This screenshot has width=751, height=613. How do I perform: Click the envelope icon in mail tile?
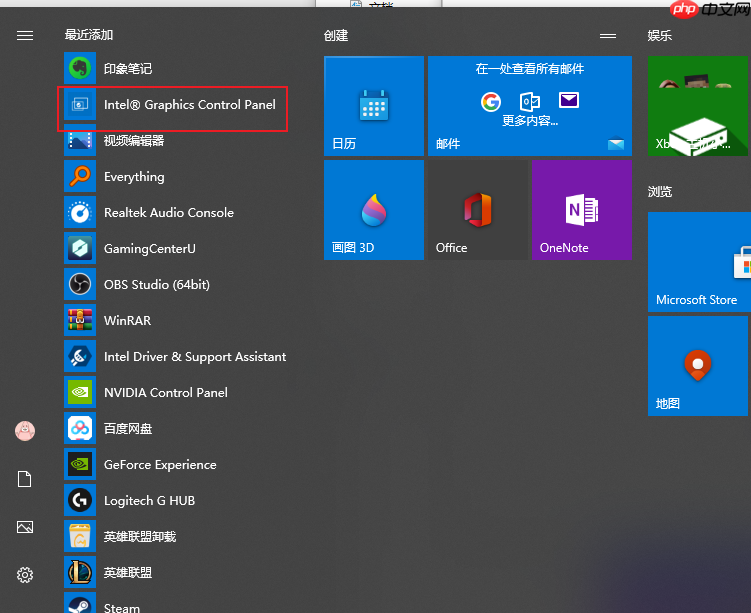(569, 100)
